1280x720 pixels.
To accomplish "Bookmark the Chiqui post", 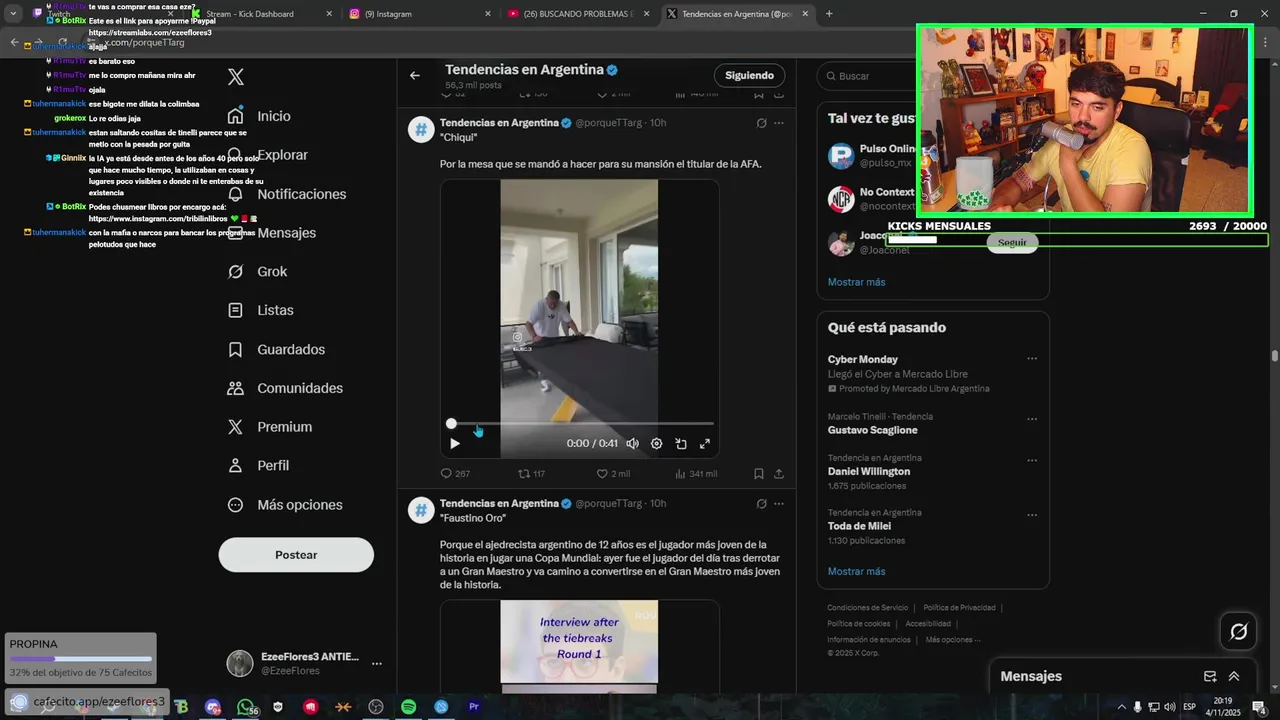I will [759, 474].
